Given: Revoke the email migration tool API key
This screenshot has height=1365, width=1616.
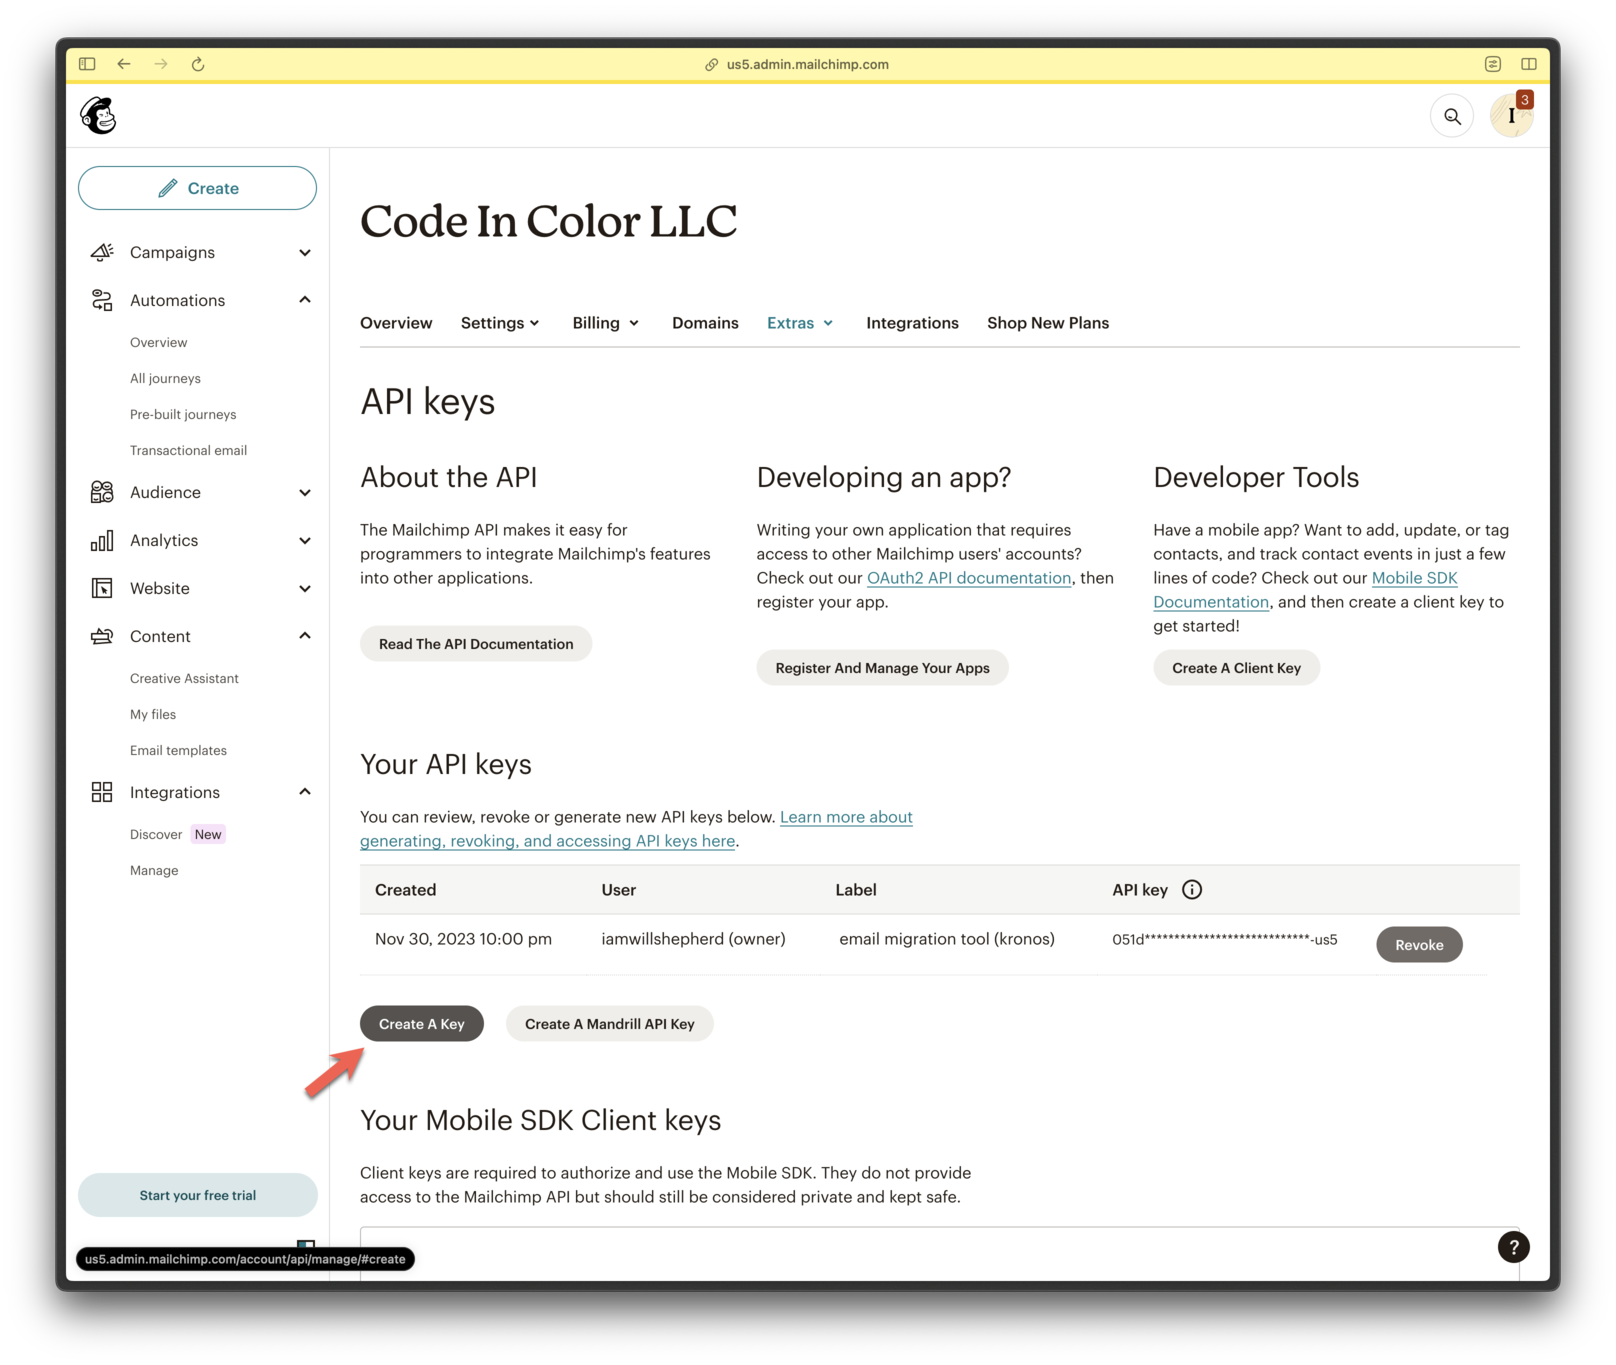Looking at the screenshot, I should click(1419, 945).
